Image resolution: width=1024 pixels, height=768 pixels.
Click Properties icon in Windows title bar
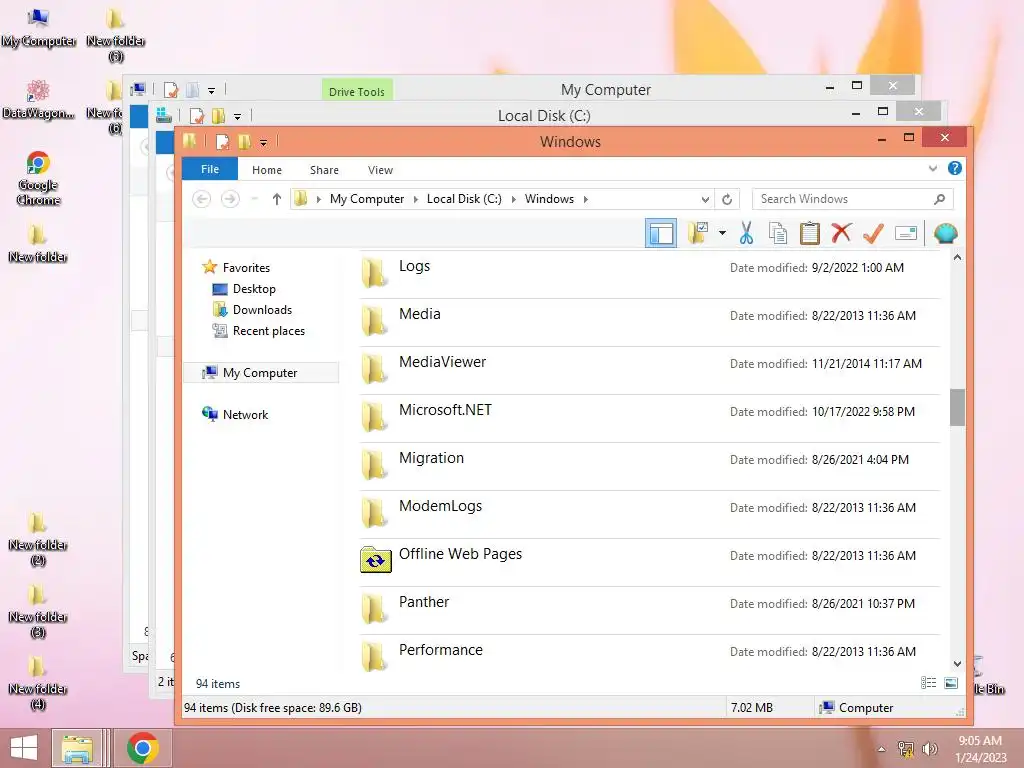(223, 142)
